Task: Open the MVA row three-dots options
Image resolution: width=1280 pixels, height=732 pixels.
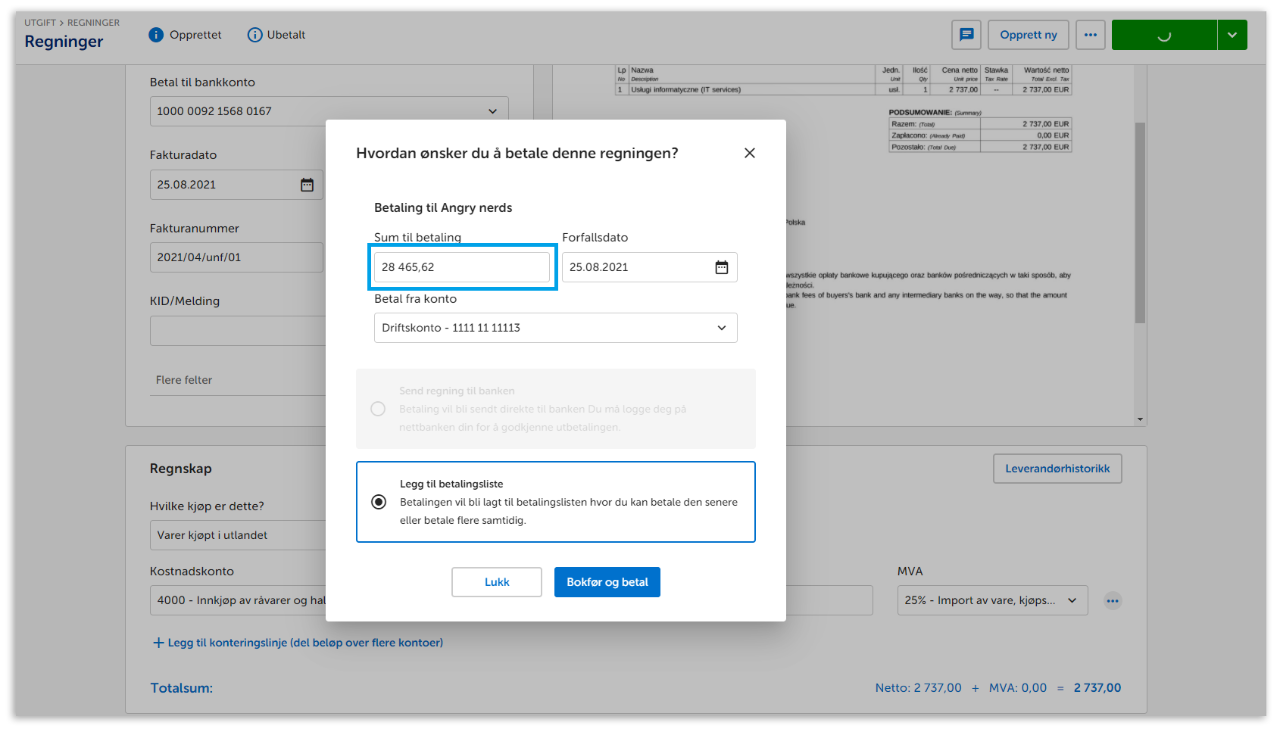Action: [1112, 601]
